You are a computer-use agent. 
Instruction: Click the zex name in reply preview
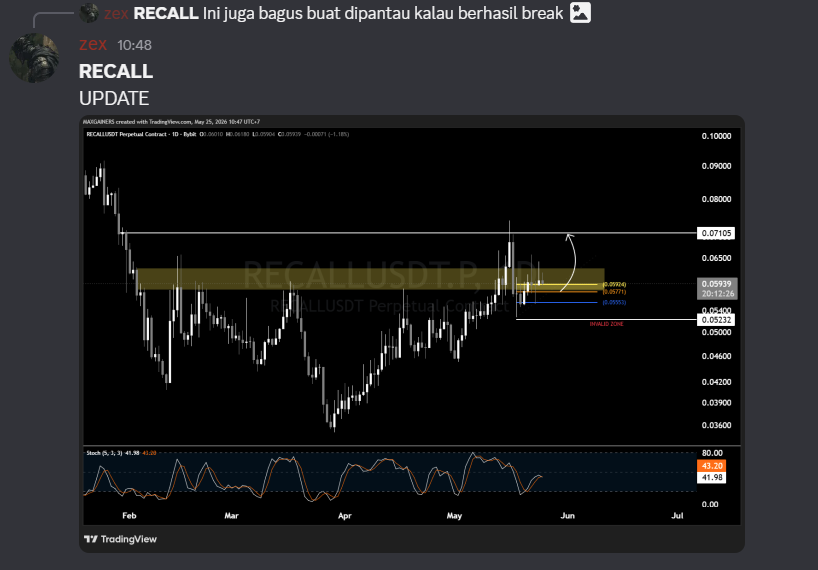pyautogui.click(x=116, y=13)
